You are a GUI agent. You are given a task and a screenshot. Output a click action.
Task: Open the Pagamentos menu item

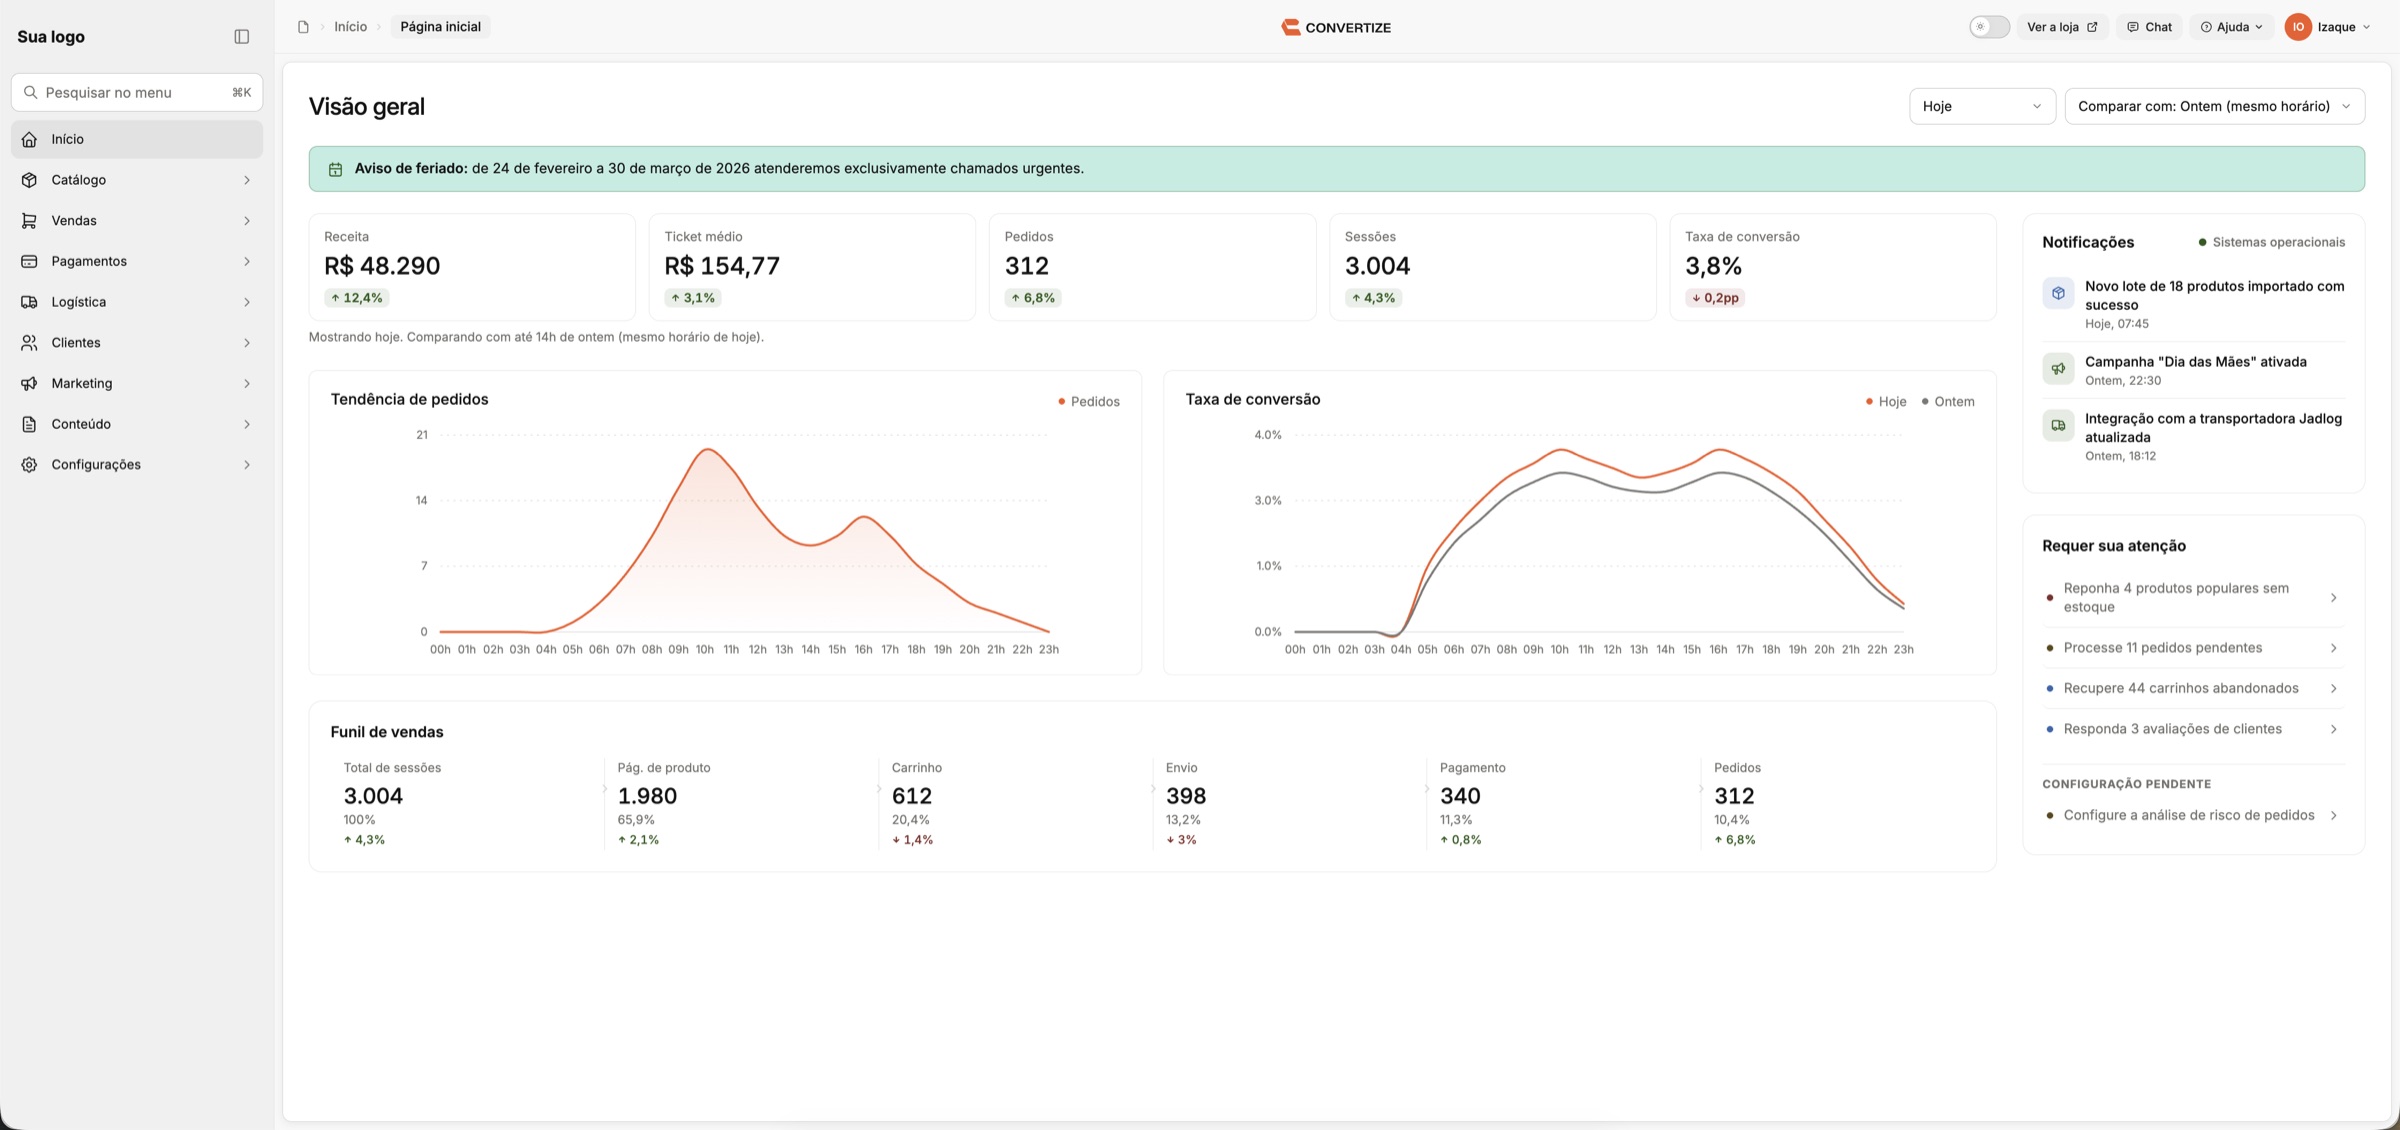tap(137, 261)
